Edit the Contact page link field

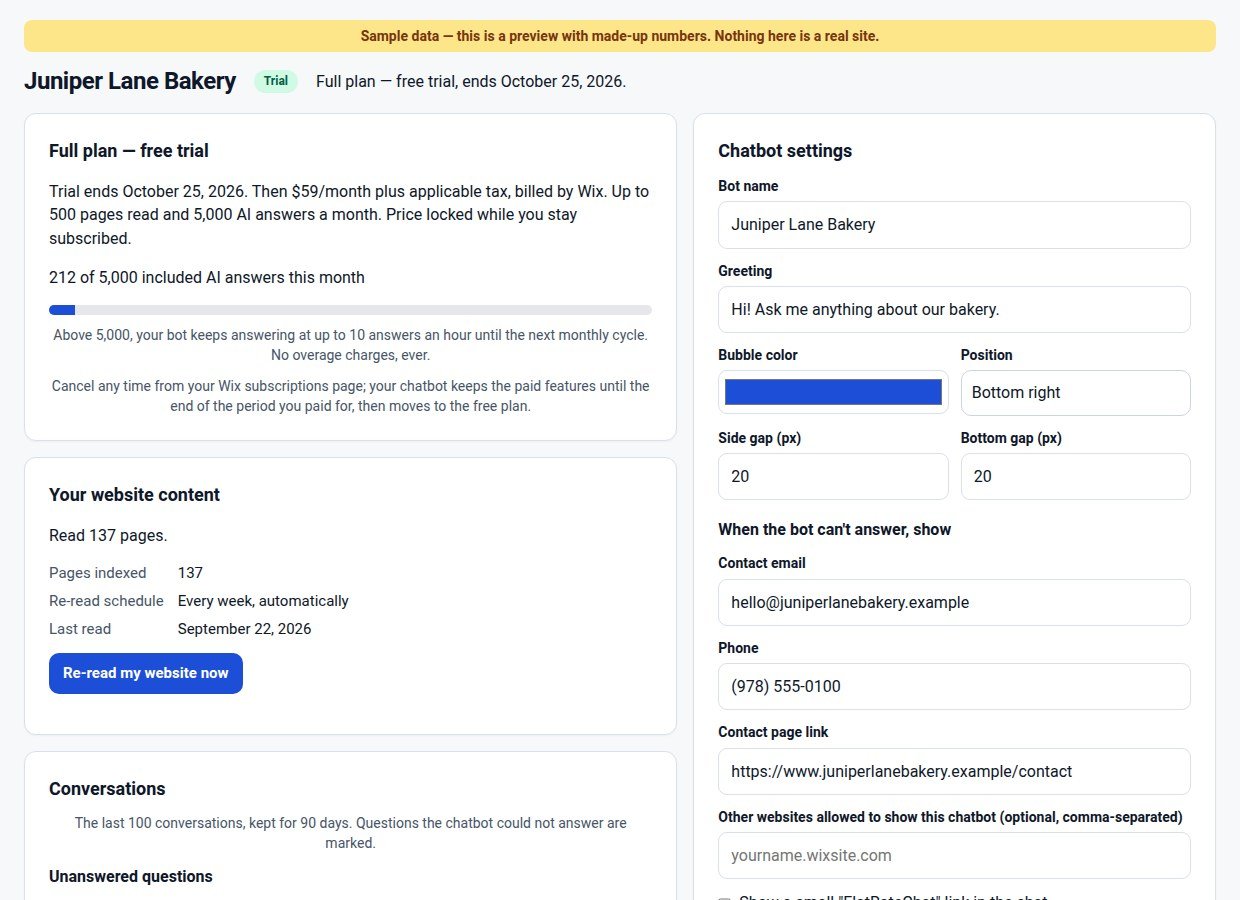(954, 772)
